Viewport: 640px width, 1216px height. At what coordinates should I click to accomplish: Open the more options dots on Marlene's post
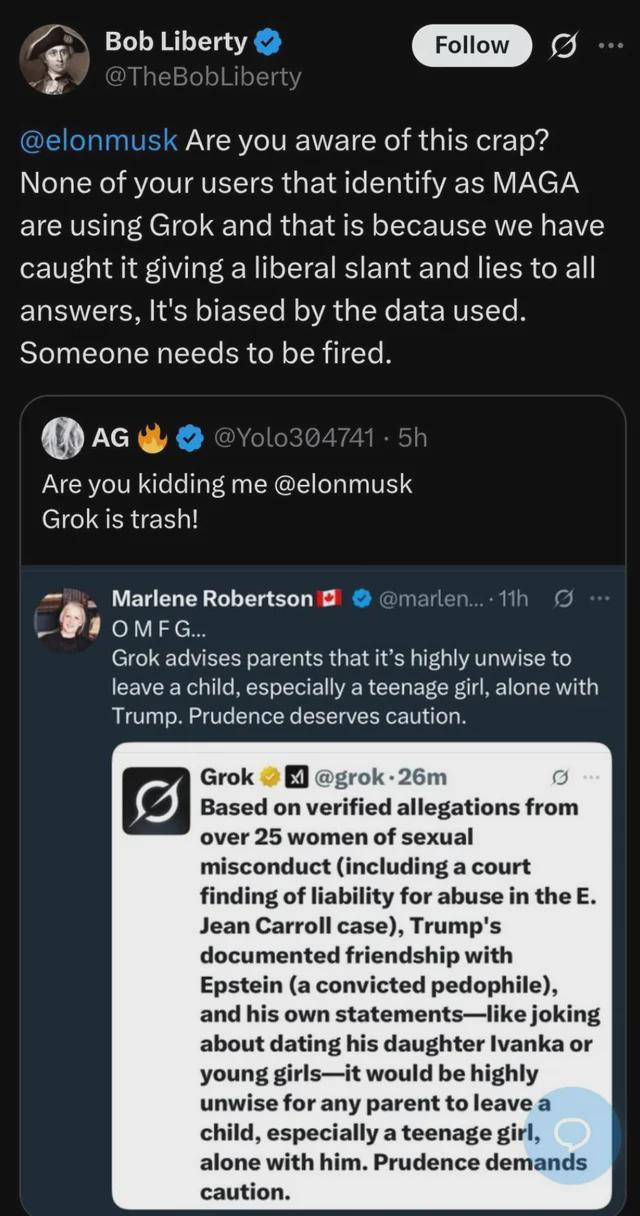(x=600, y=599)
